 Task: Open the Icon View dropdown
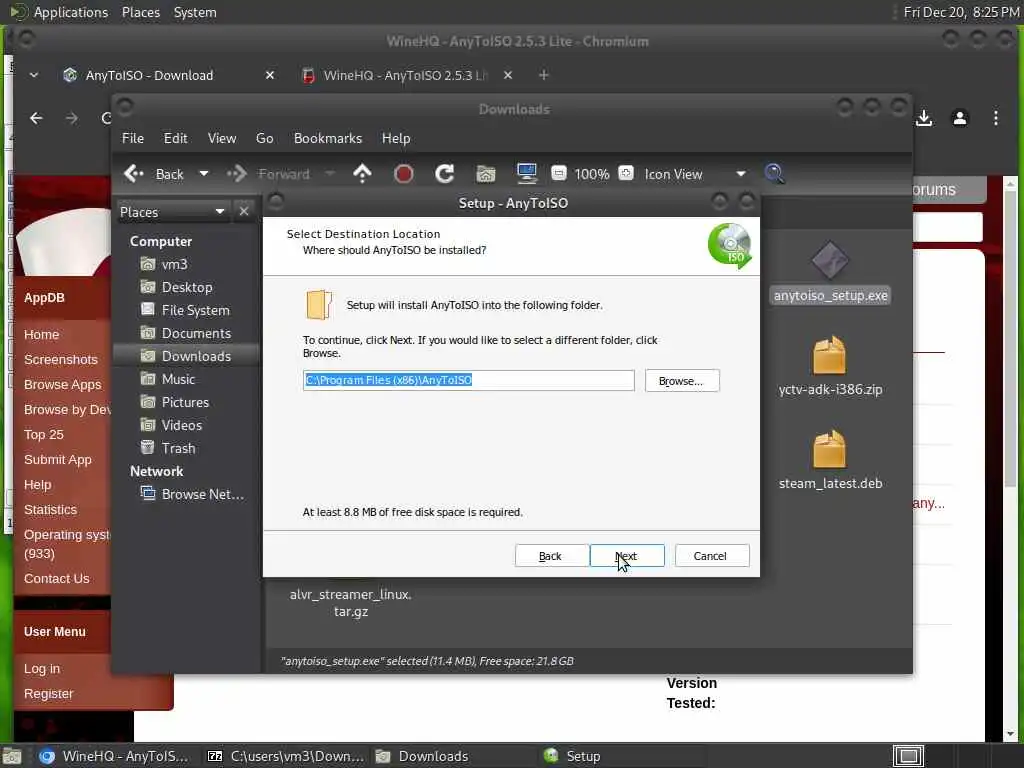(694, 174)
